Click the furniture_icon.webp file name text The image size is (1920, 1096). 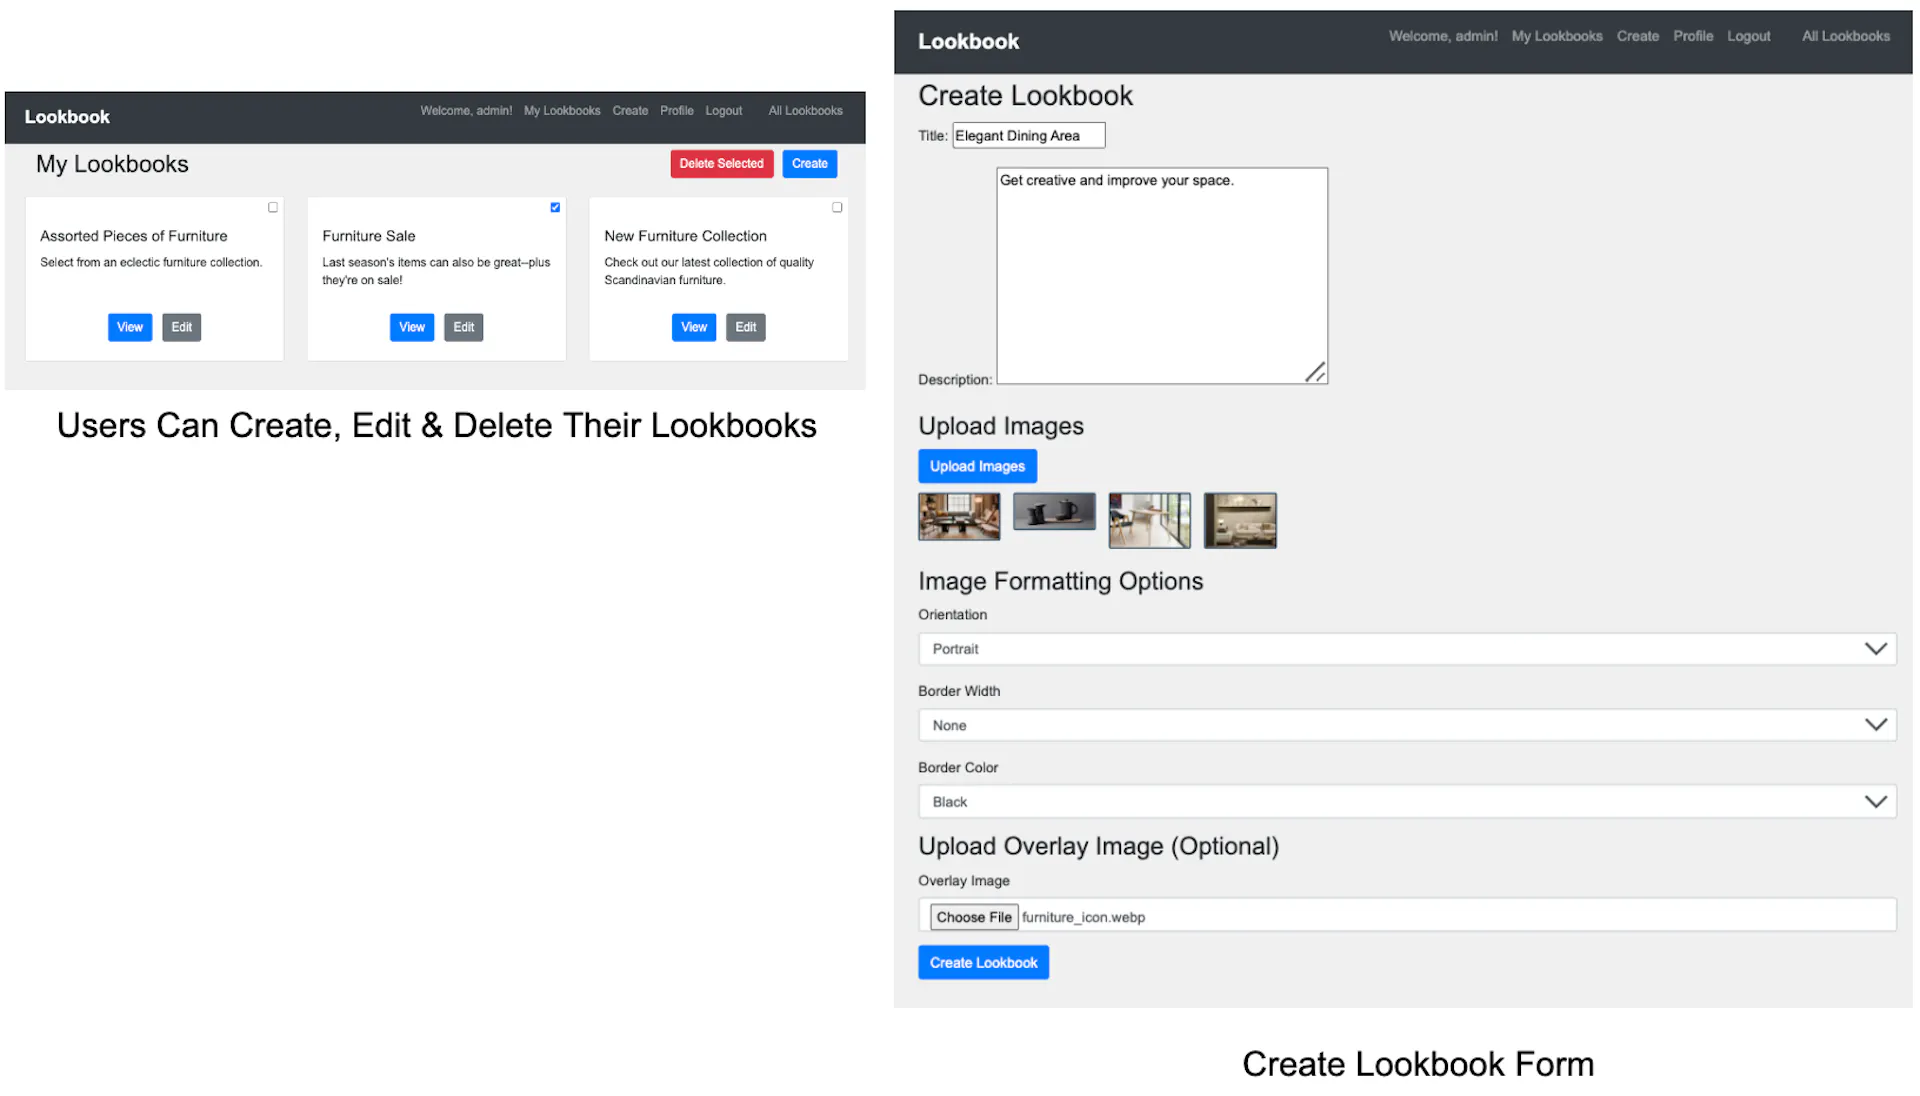(1083, 917)
